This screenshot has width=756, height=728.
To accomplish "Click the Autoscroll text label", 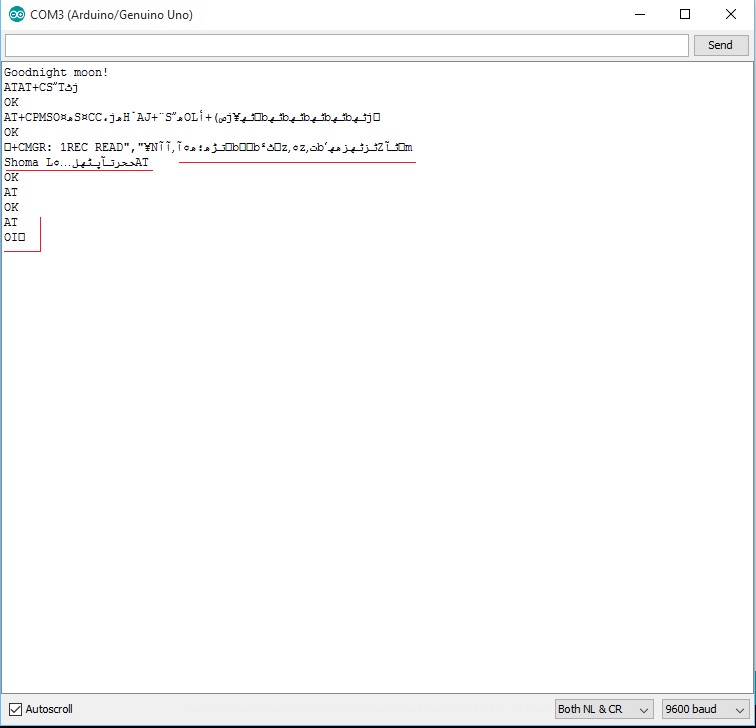I will point(49,709).
